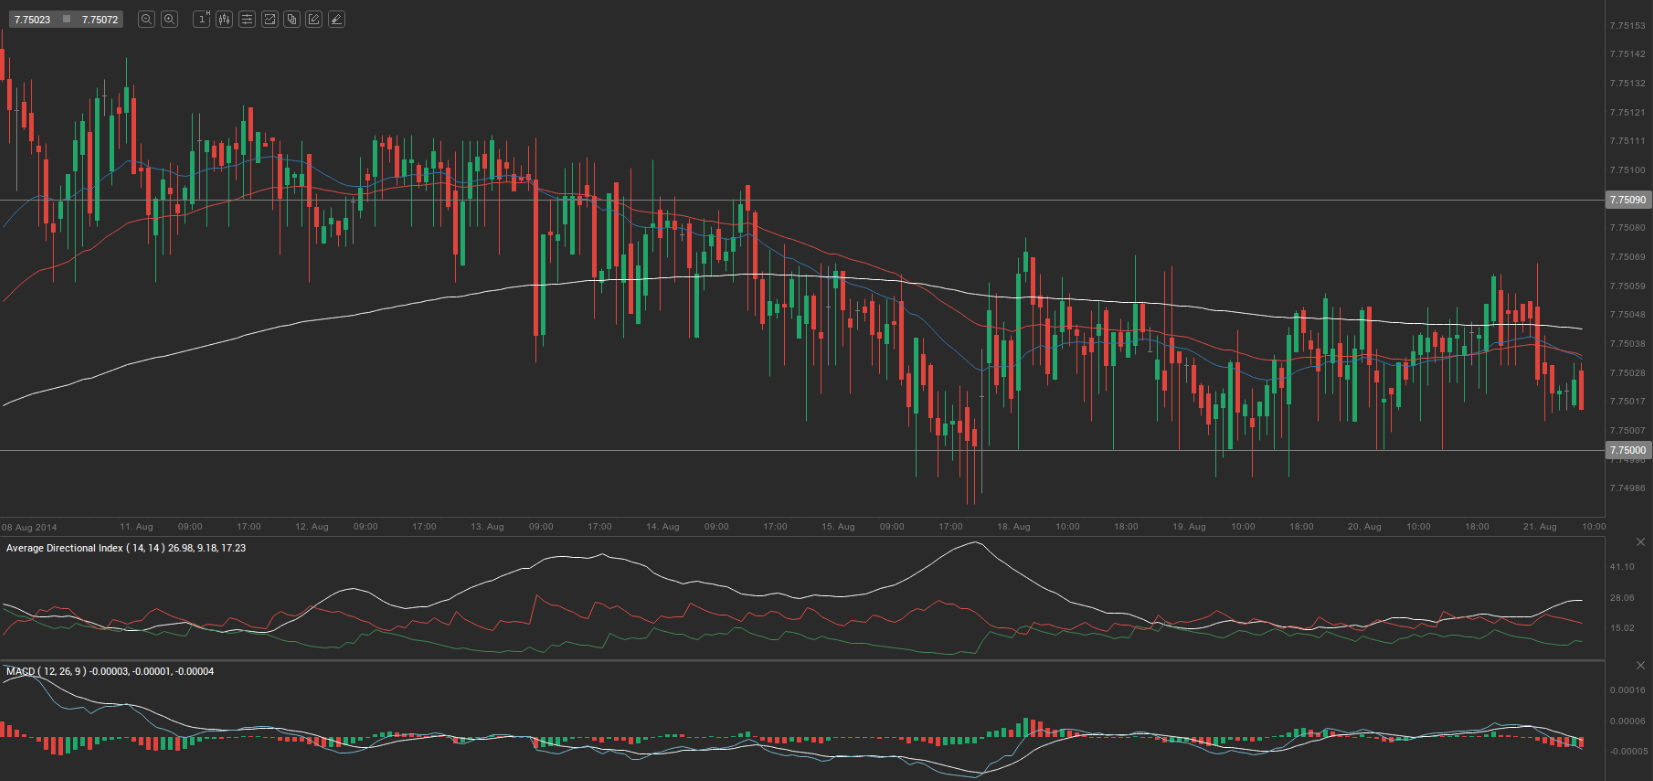This screenshot has width=1653, height=781.
Task: Select the eraser tool icon
Action: [337, 19]
